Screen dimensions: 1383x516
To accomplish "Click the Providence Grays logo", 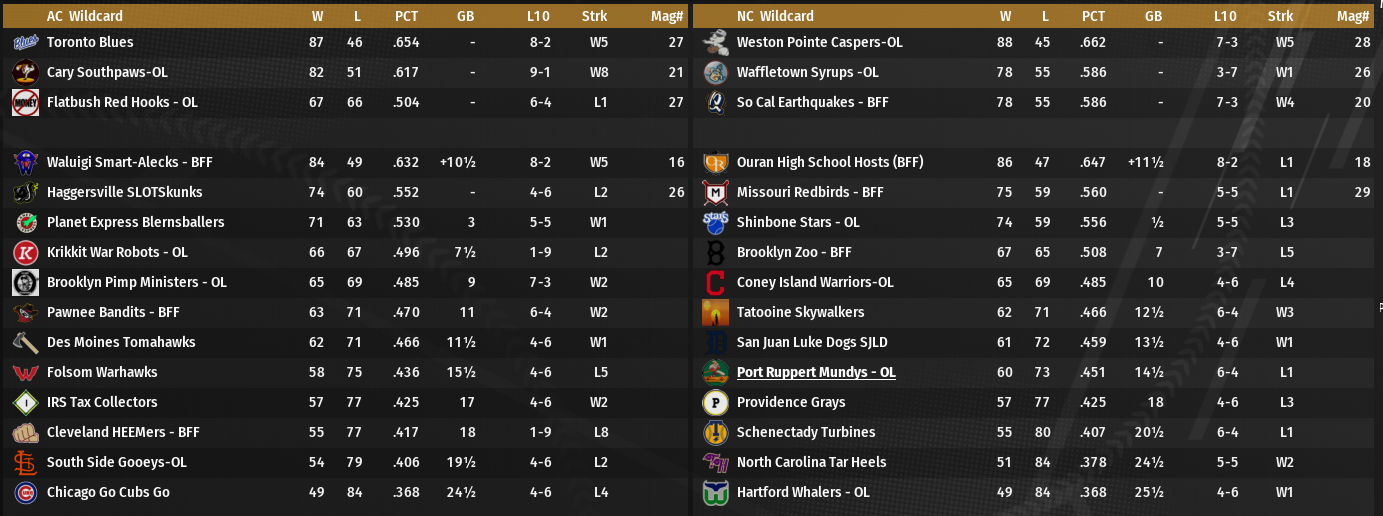I will coord(715,402).
